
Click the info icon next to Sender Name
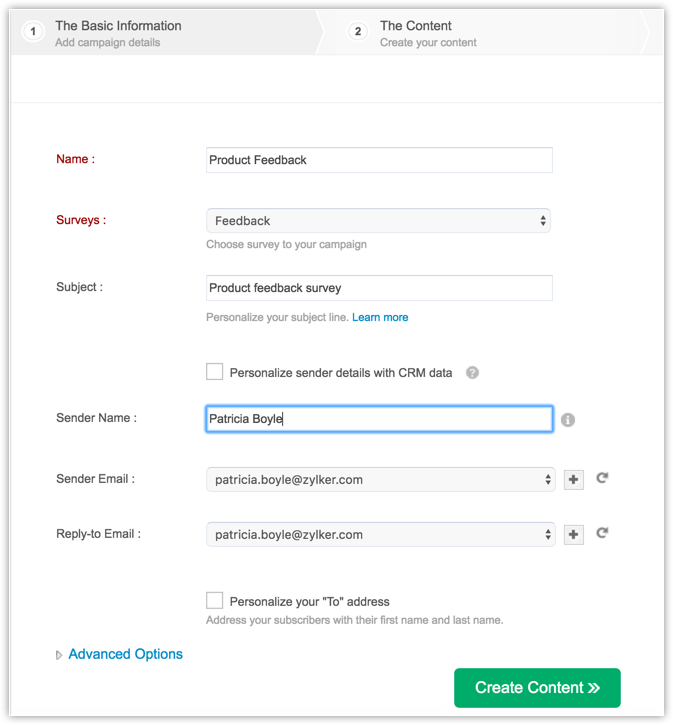[x=568, y=420]
